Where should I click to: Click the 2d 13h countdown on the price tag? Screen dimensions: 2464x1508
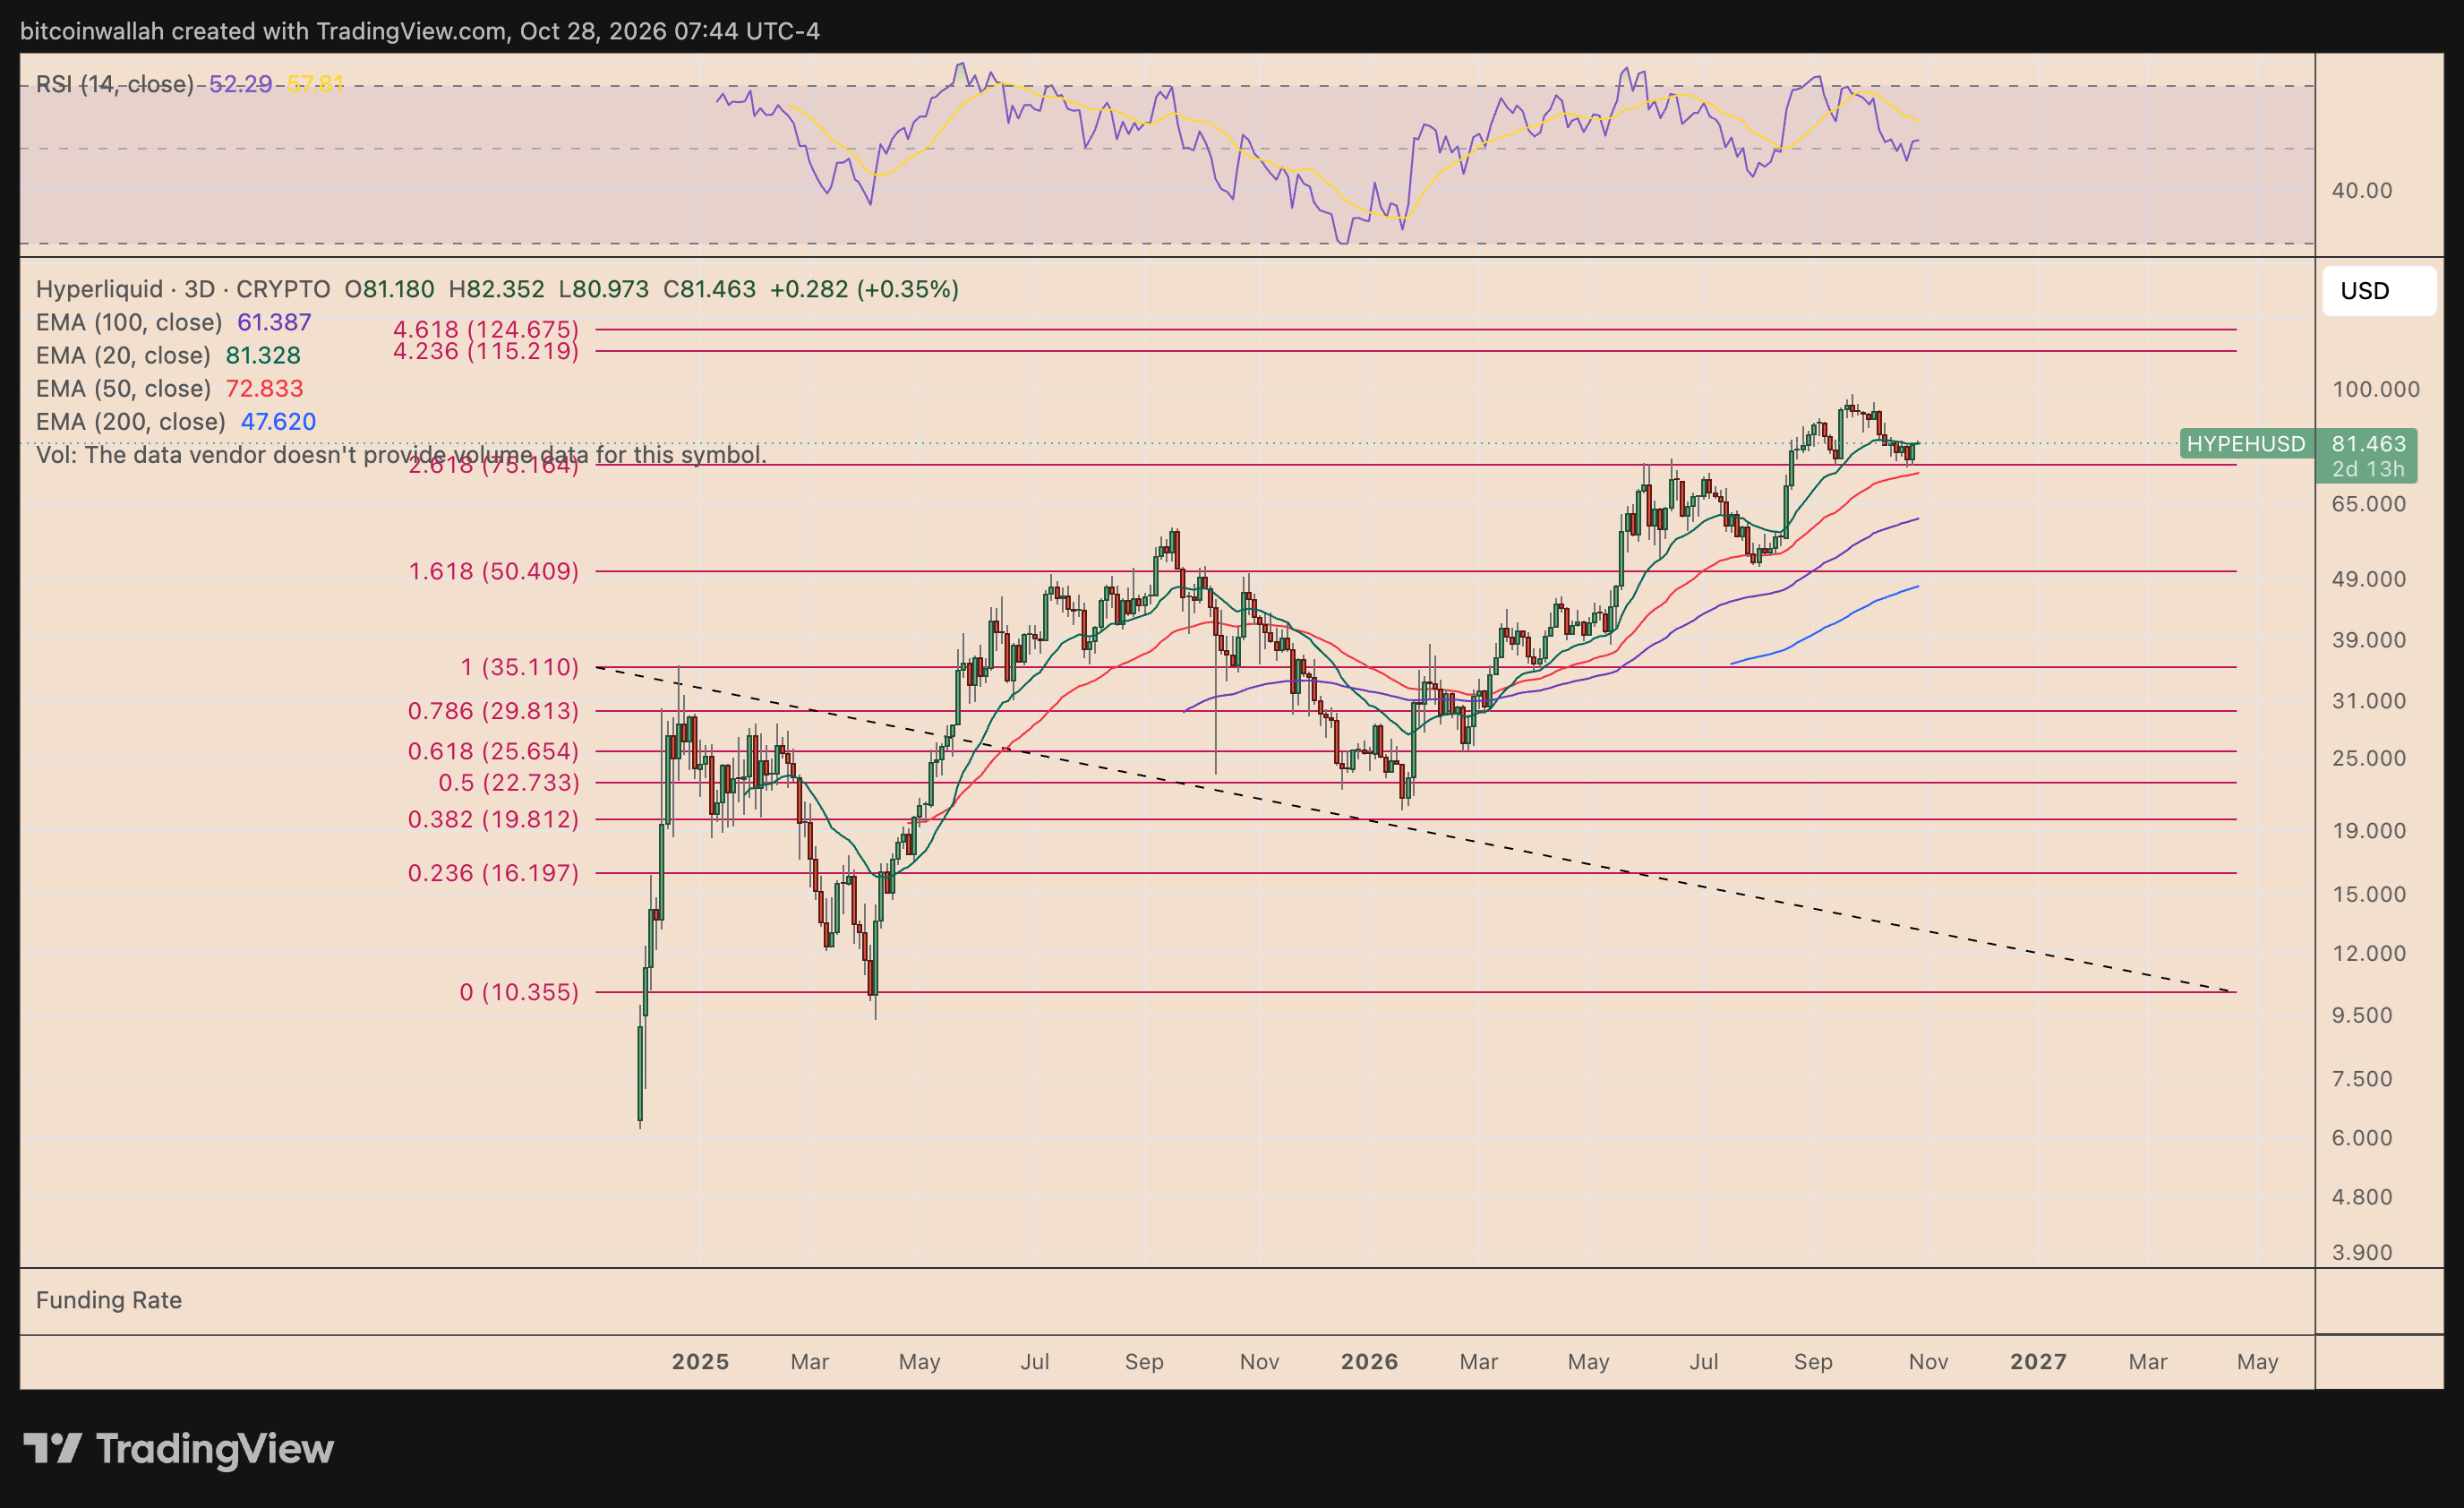[2368, 469]
